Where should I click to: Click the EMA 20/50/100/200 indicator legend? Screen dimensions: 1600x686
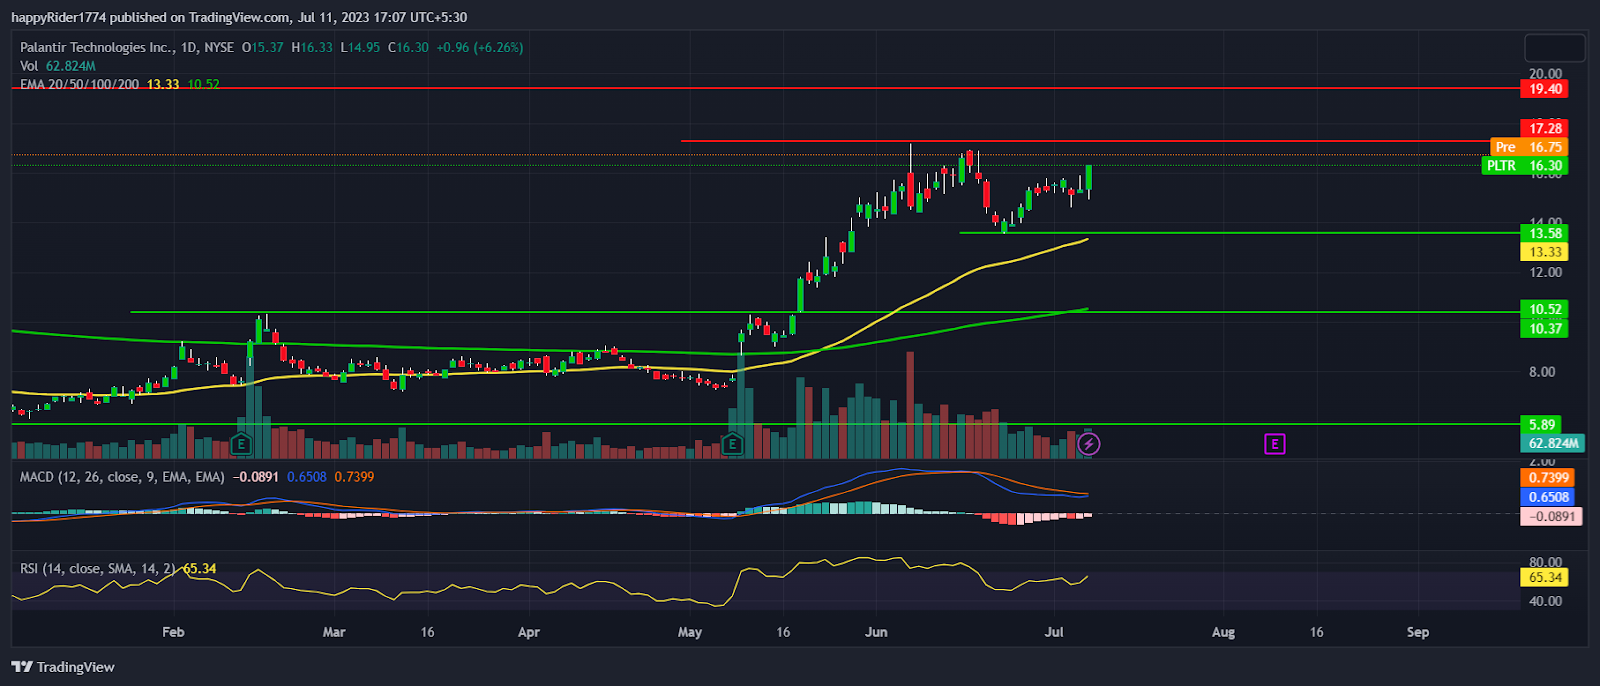80,84
